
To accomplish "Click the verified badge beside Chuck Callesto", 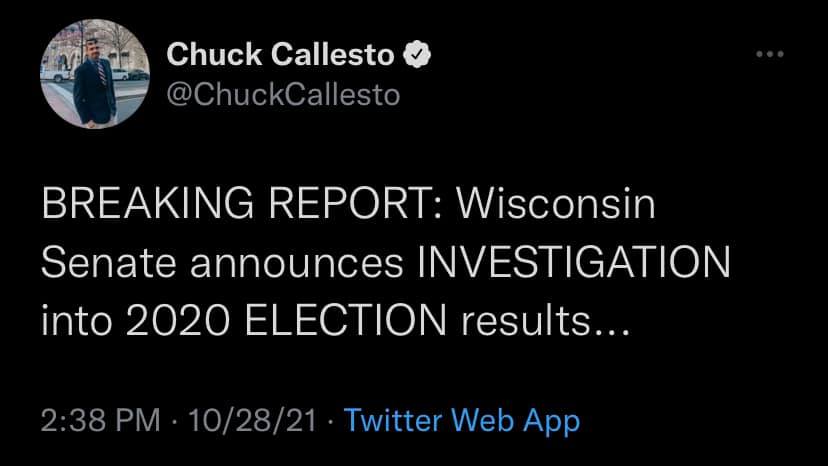I will point(415,55).
